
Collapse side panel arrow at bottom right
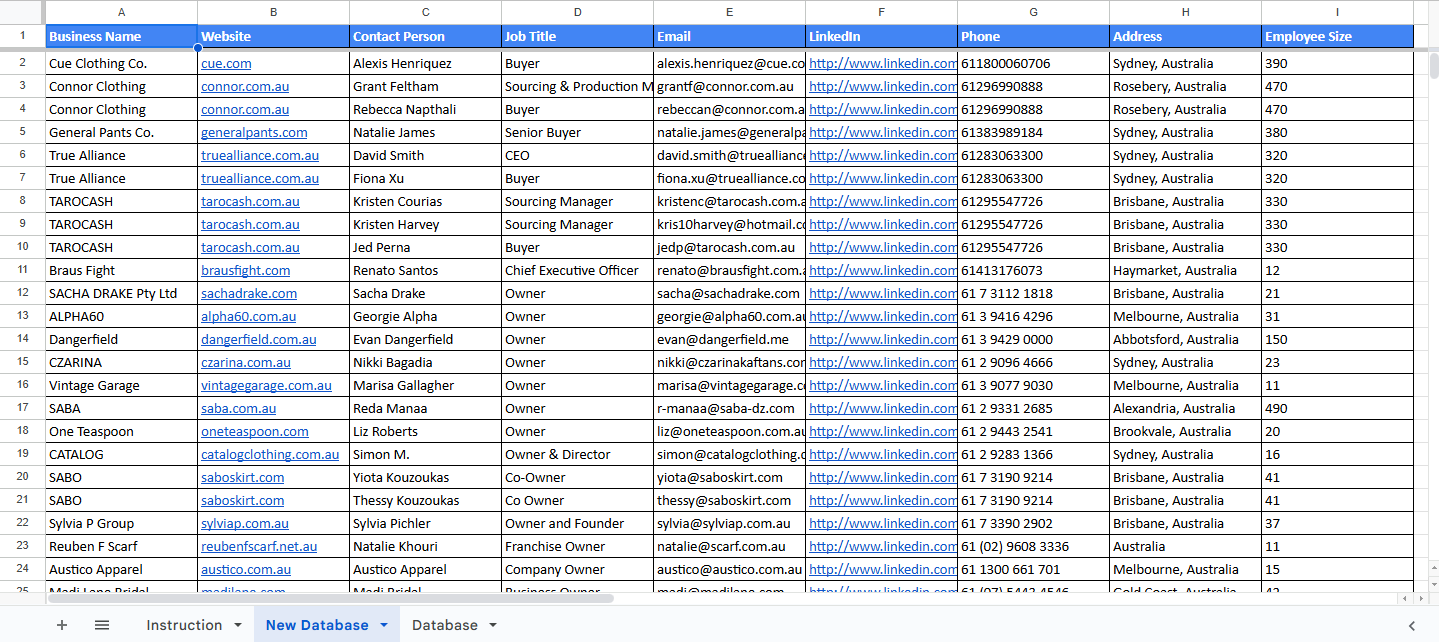coord(1412,625)
